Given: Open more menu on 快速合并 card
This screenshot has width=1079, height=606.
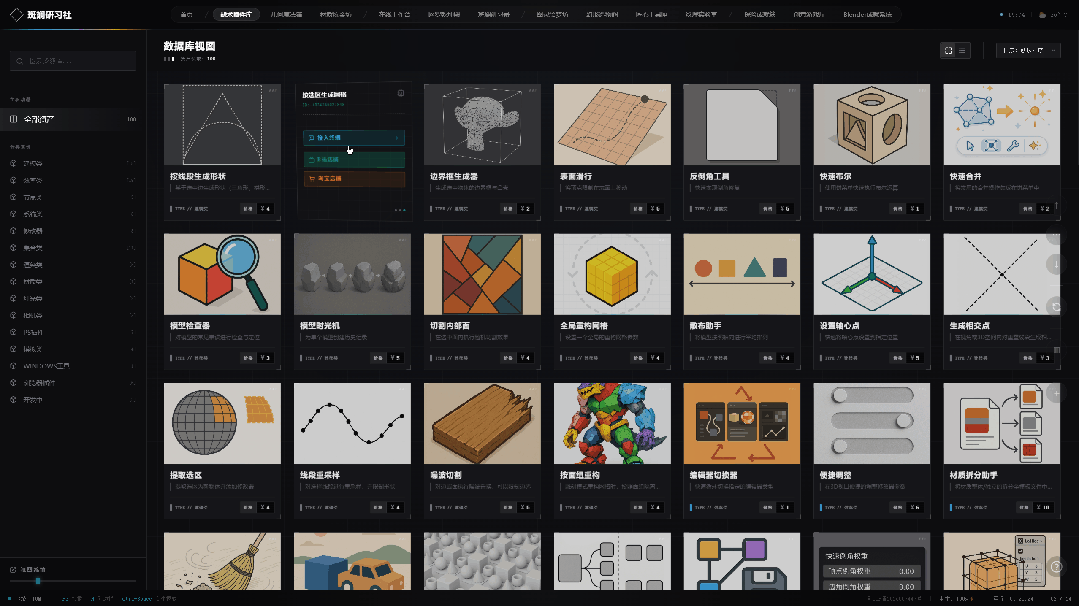Looking at the screenshot, I should 1052,90.
